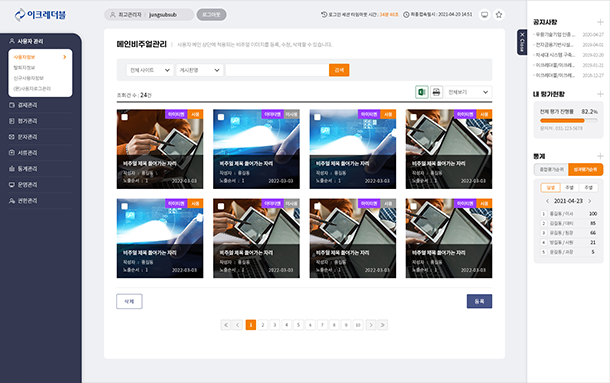Open the plus icon beside 공지사항
The height and width of the screenshot is (383, 610).
pos(600,22)
